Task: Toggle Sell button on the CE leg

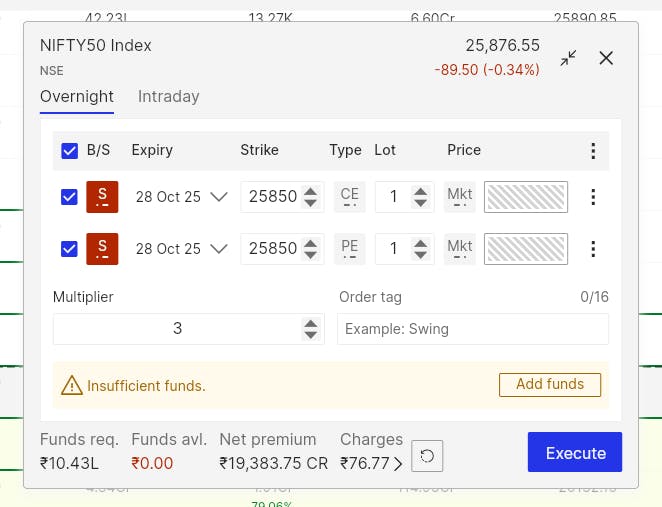Action: click(102, 197)
